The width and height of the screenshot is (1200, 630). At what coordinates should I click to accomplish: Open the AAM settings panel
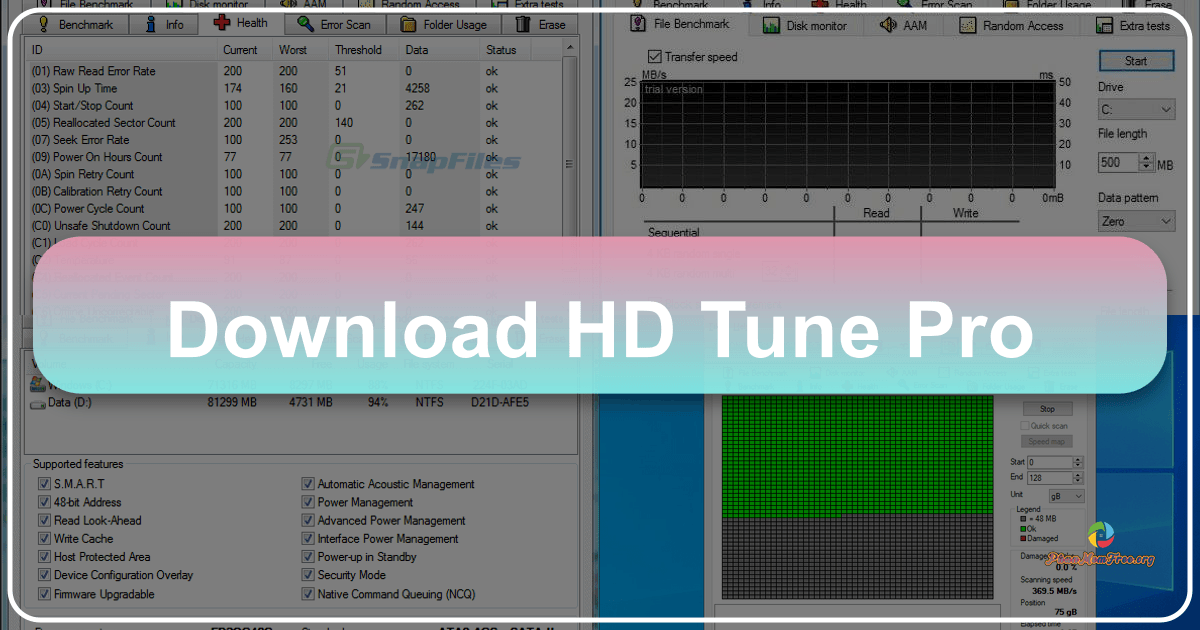click(903, 25)
